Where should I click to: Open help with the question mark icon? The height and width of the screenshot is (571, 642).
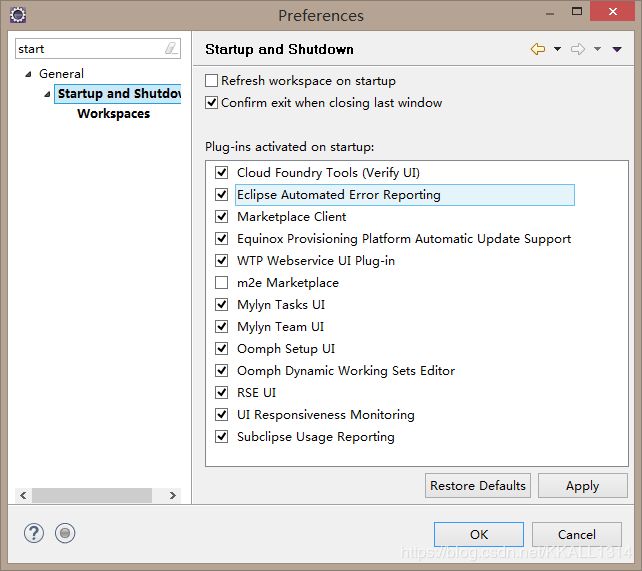click(x=34, y=533)
